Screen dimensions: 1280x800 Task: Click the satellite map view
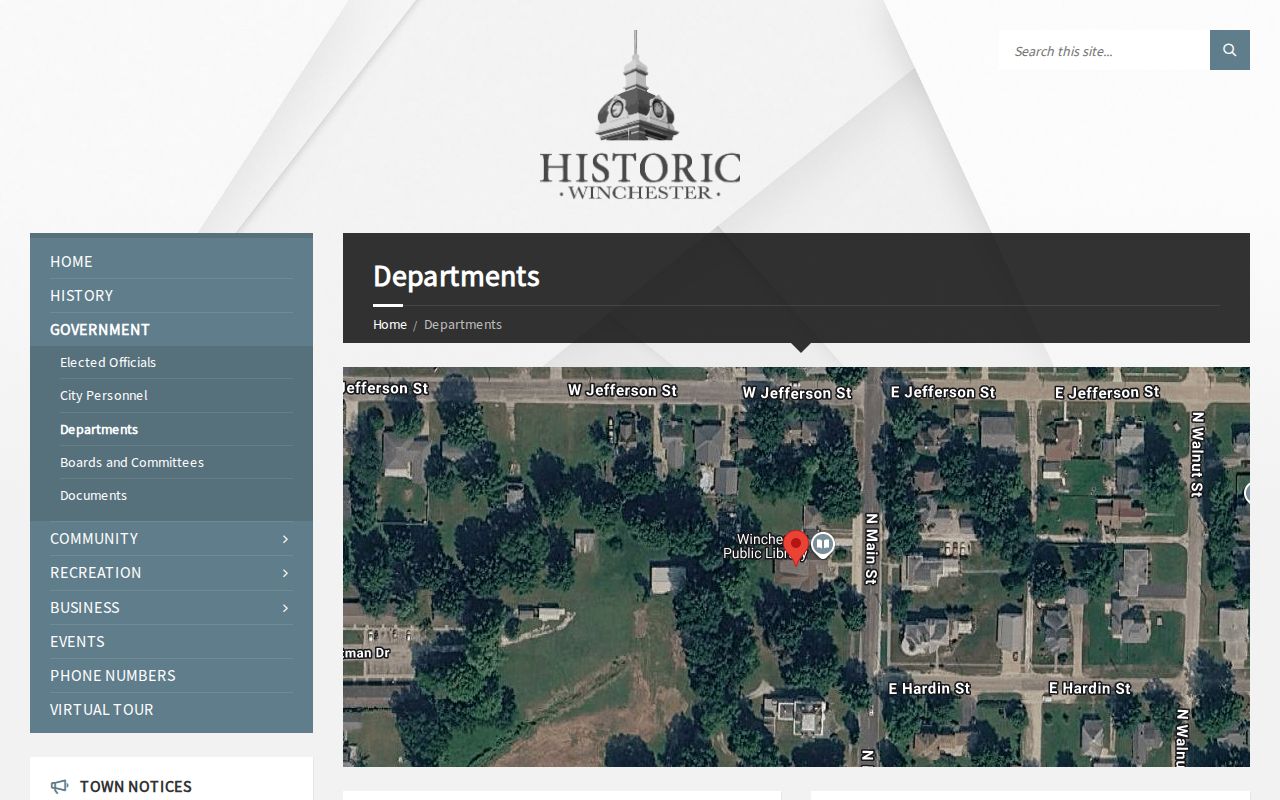796,567
